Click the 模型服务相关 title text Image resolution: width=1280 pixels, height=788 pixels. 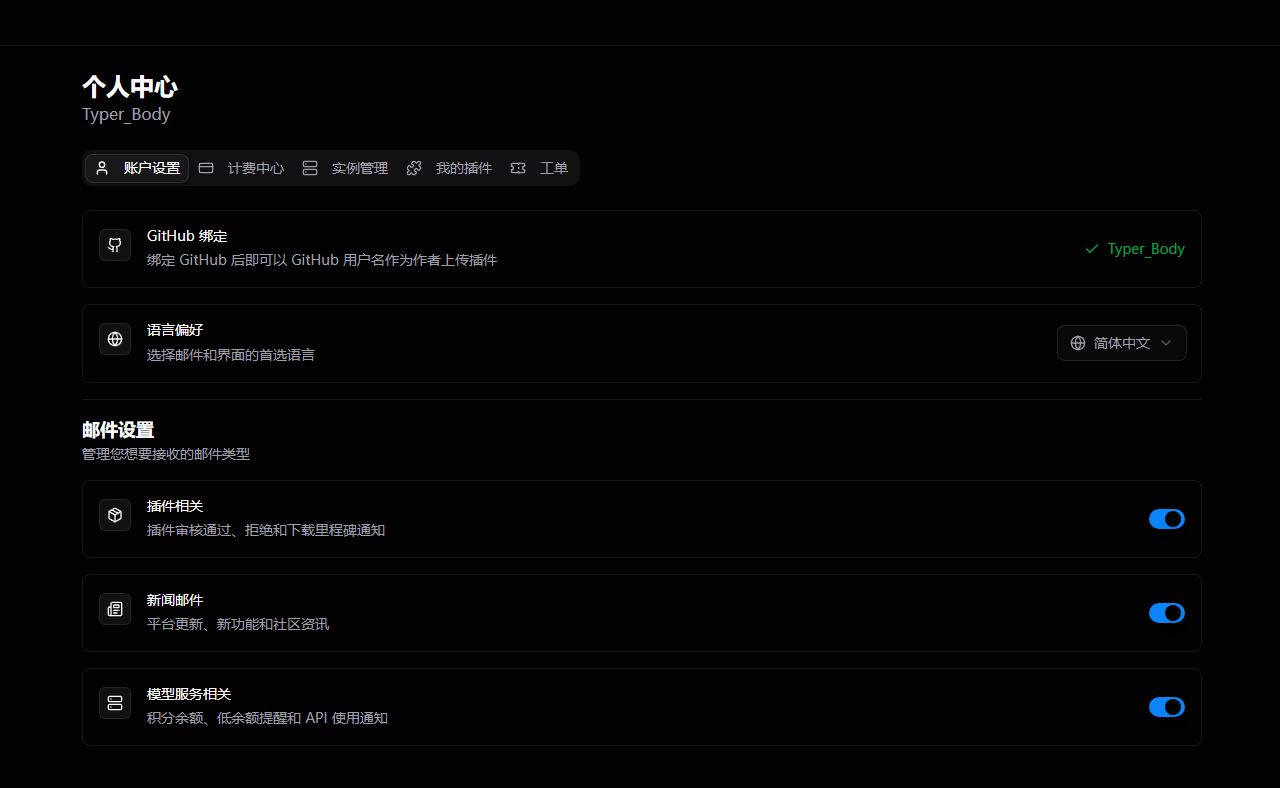tap(189, 694)
